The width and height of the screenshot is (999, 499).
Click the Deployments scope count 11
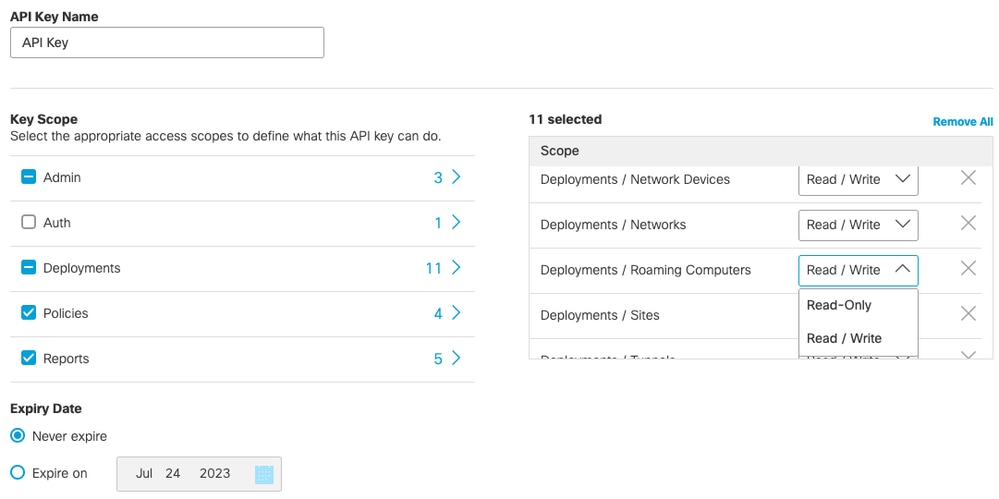(x=434, y=268)
